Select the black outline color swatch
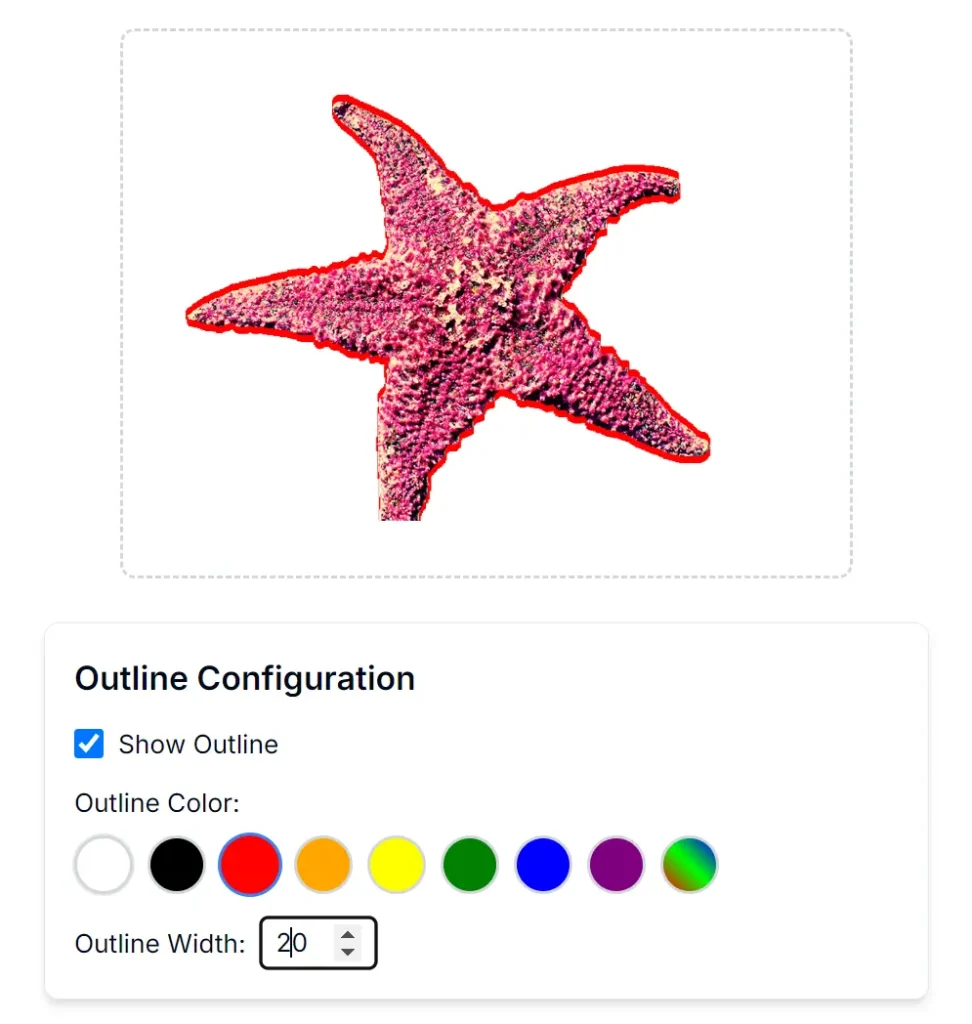The image size is (972, 1024). pos(176,864)
